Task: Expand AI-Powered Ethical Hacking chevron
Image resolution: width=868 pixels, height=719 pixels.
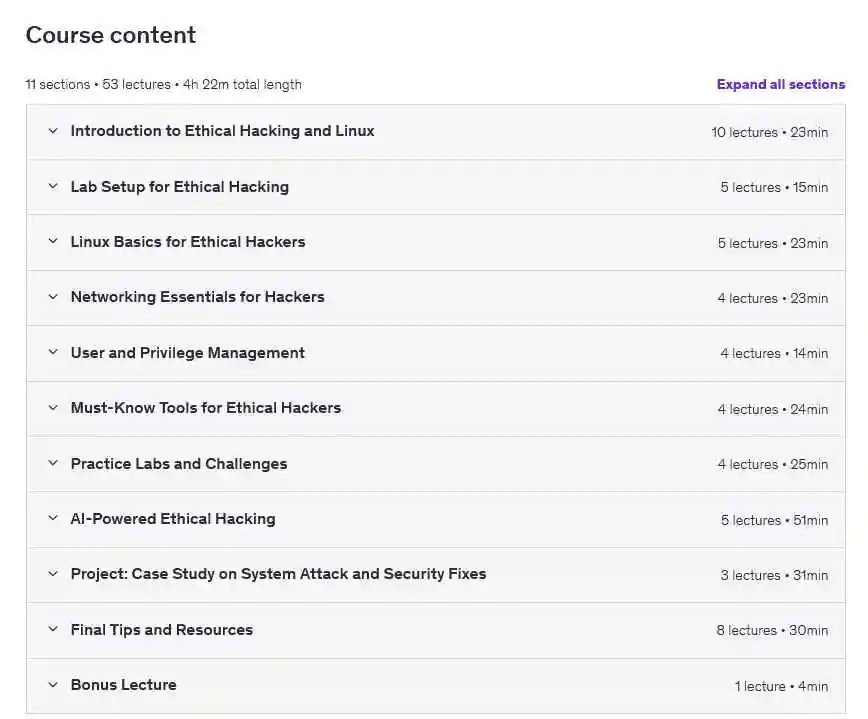Action: (53, 519)
